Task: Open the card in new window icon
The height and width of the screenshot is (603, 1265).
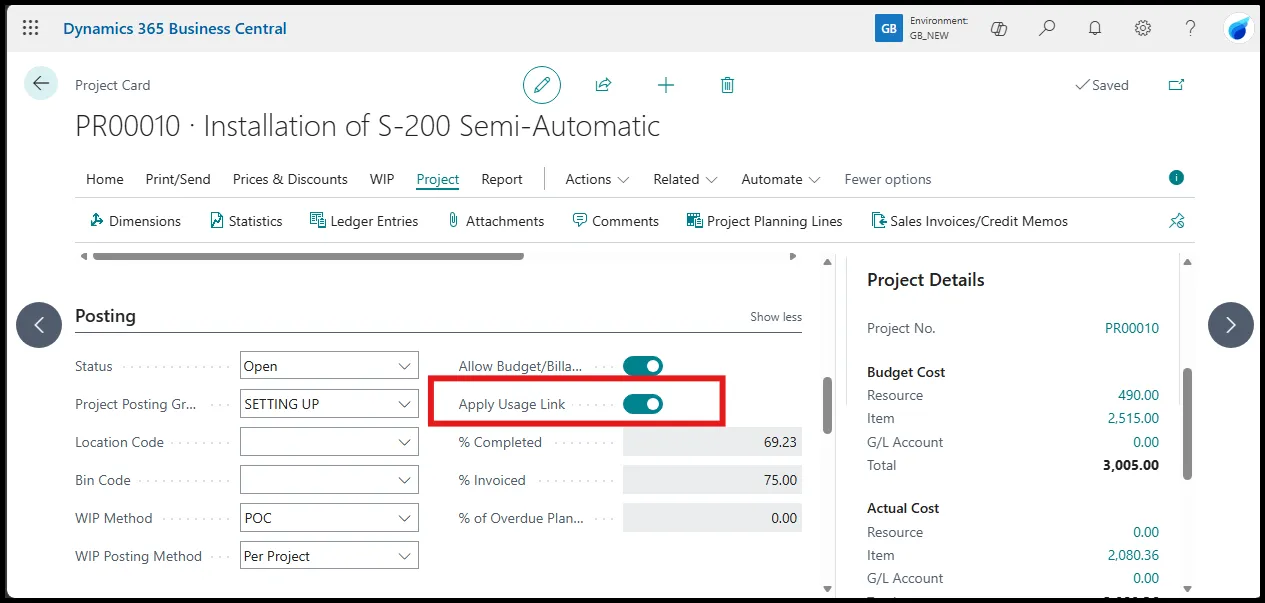Action: coord(1176,85)
